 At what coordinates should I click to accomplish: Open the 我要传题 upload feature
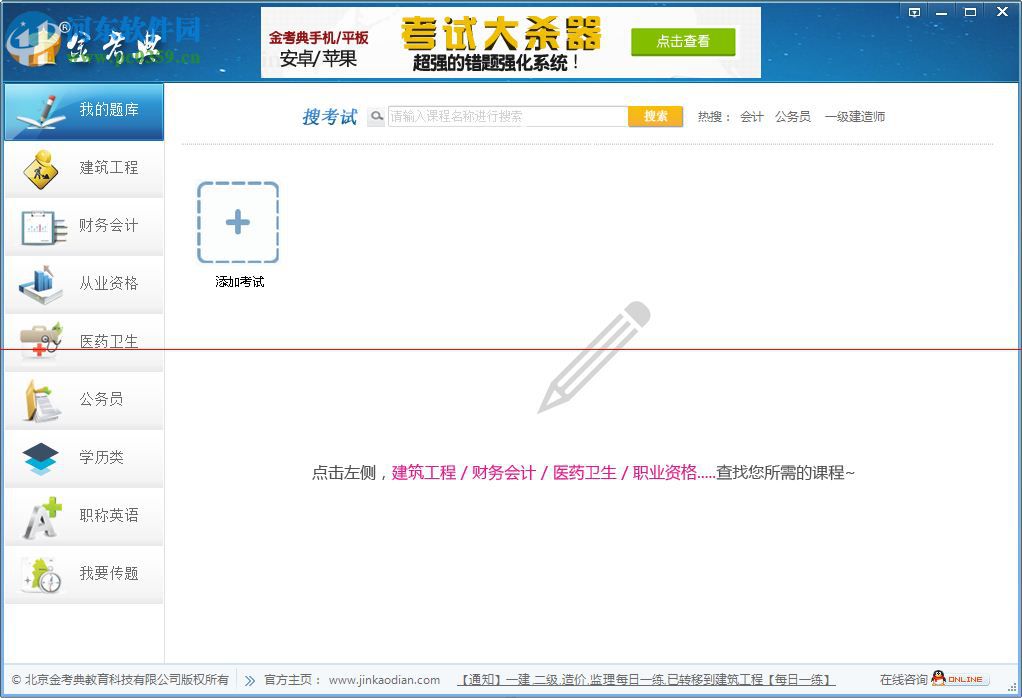coord(82,575)
